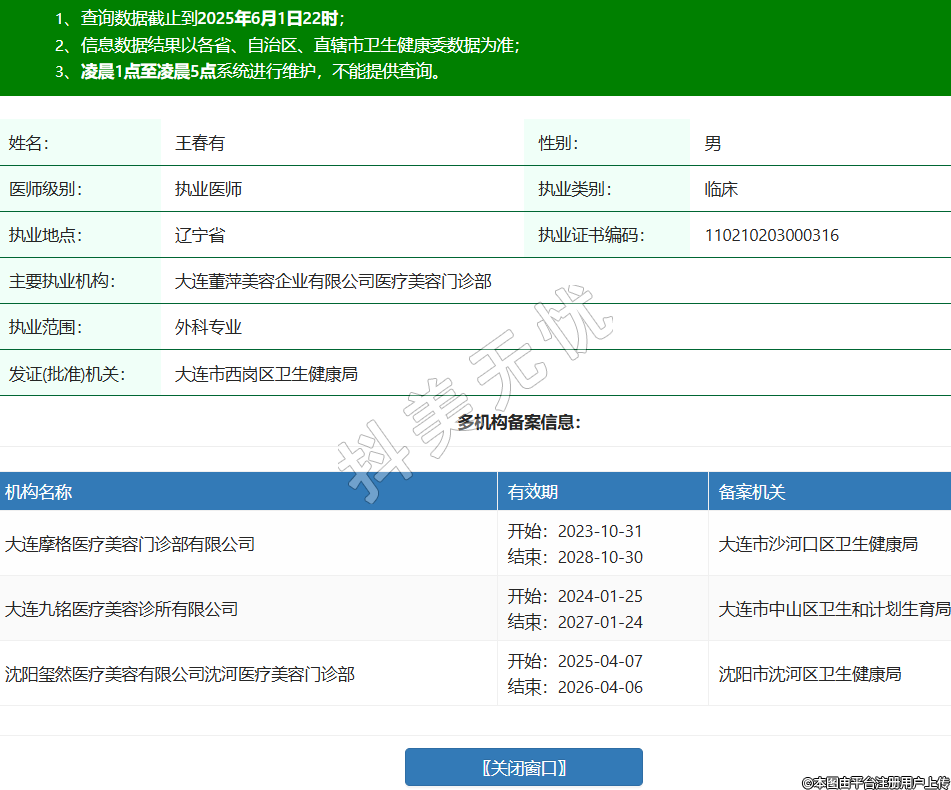This screenshot has height=790, width=951.
Task: Select the 大连九铭医疗美容诊所有限公司 entry
Action: click(x=122, y=609)
